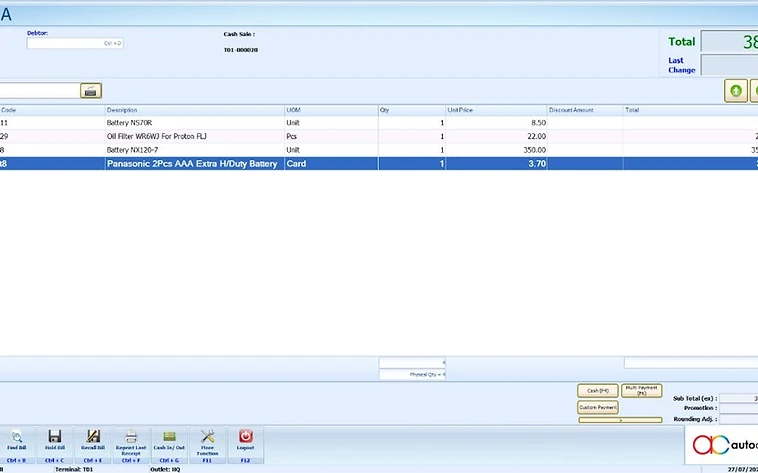Click unit price 350.00 cell
758x473 pixels.
click(496, 150)
